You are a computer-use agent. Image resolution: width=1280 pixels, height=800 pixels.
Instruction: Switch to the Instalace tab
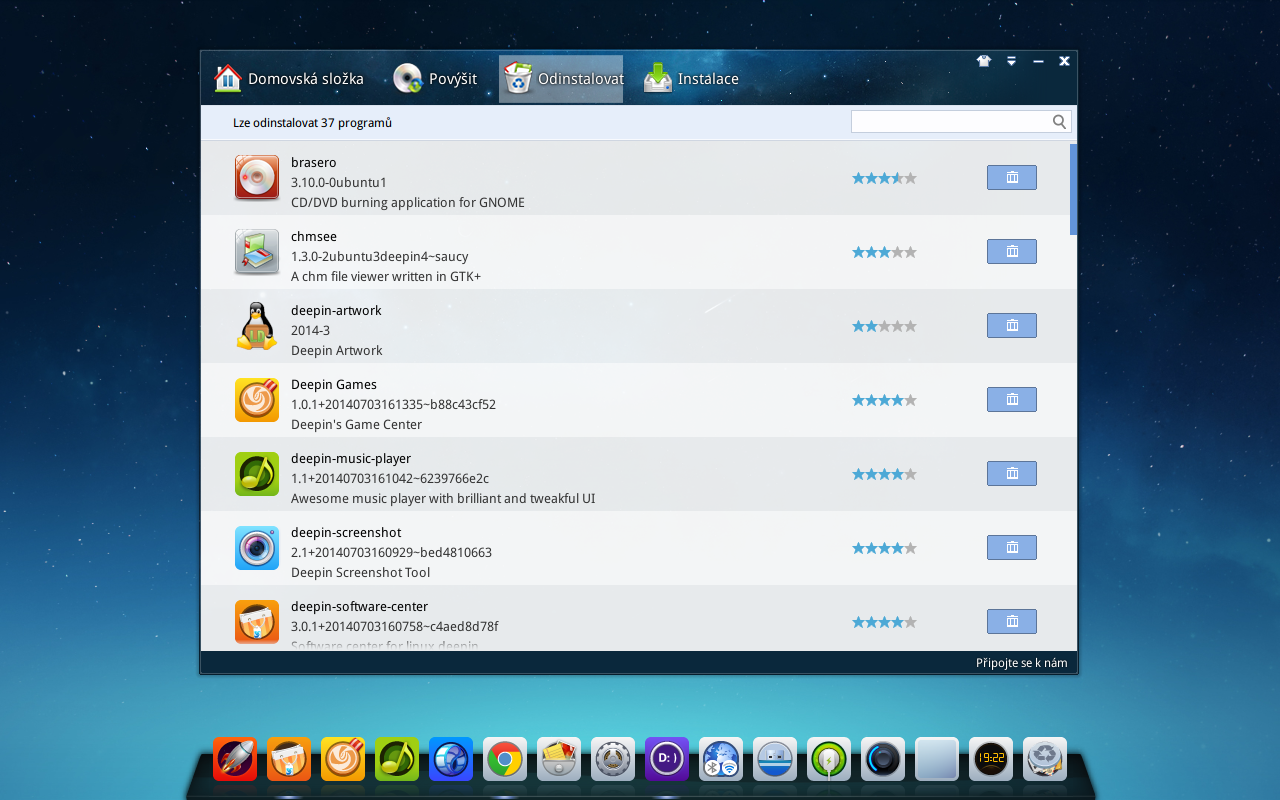tap(700, 77)
